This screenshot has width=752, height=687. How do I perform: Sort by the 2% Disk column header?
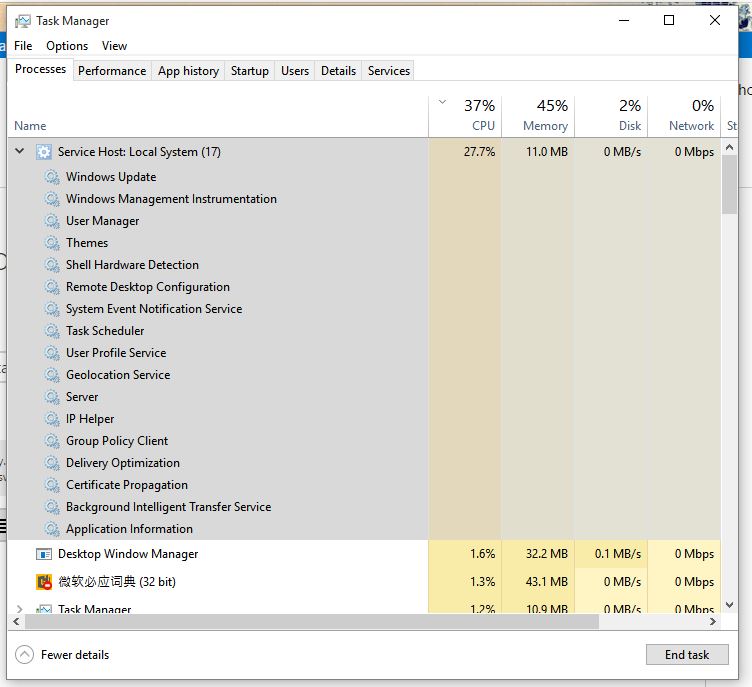click(611, 117)
